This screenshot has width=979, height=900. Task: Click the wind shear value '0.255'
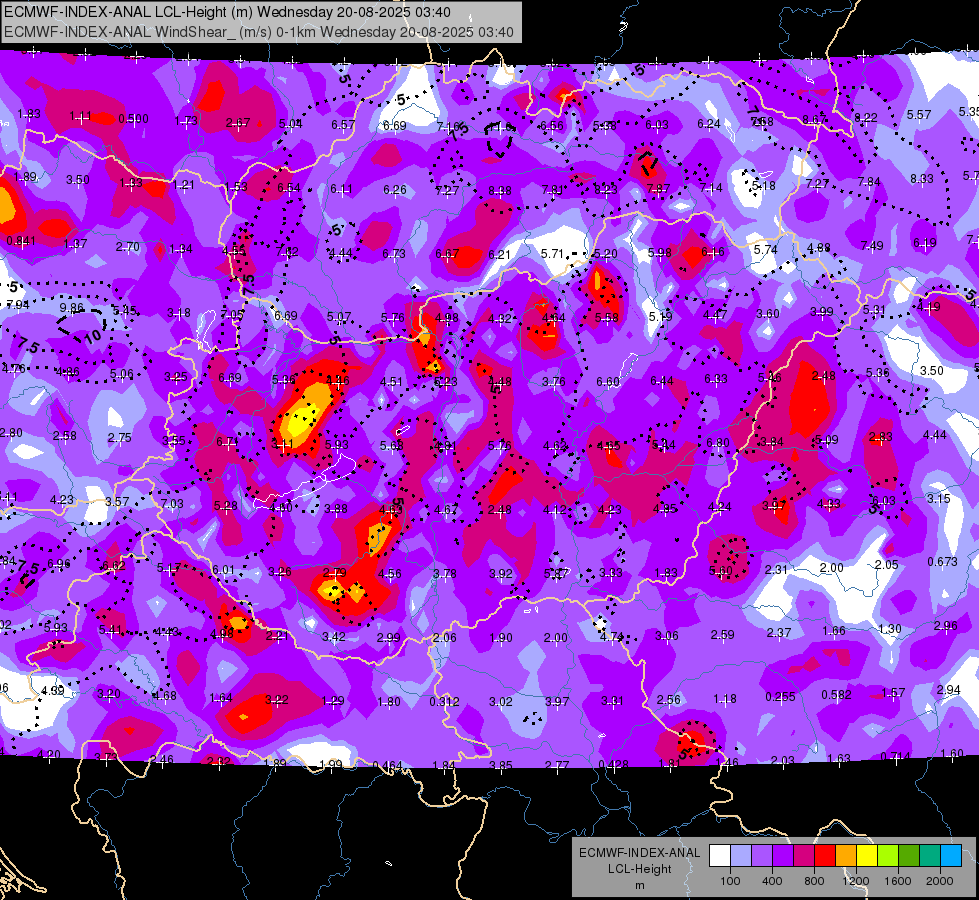(780, 696)
